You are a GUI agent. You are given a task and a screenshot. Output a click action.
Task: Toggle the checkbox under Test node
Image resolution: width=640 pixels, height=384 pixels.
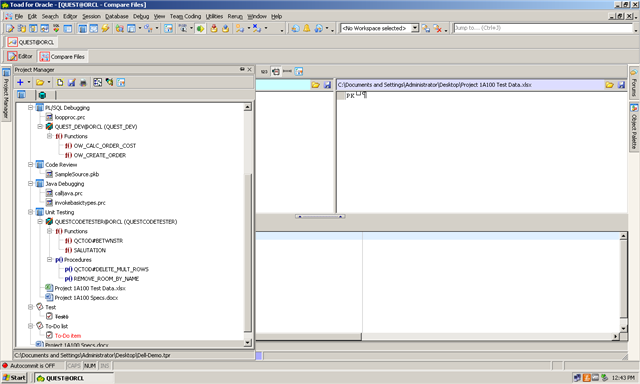49,316
